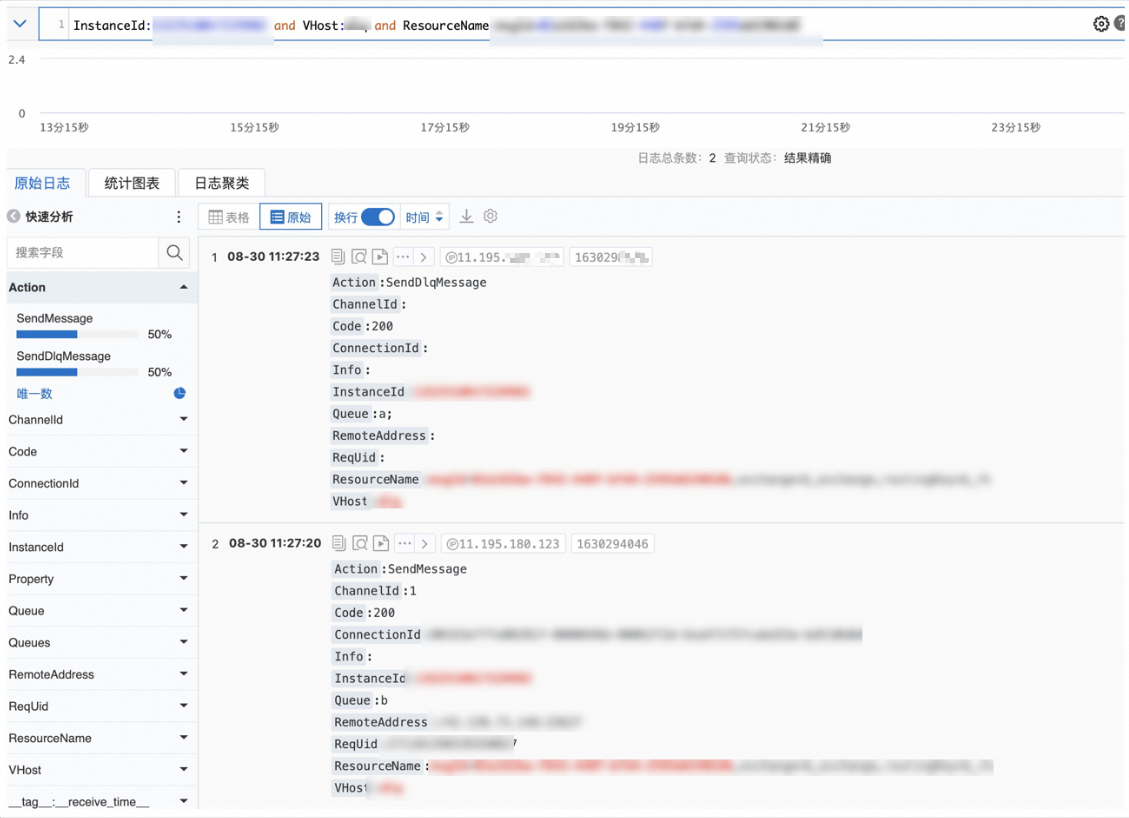1129x818 pixels.
Task: Click Action:SendMessage in log 2
Action: coord(400,569)
